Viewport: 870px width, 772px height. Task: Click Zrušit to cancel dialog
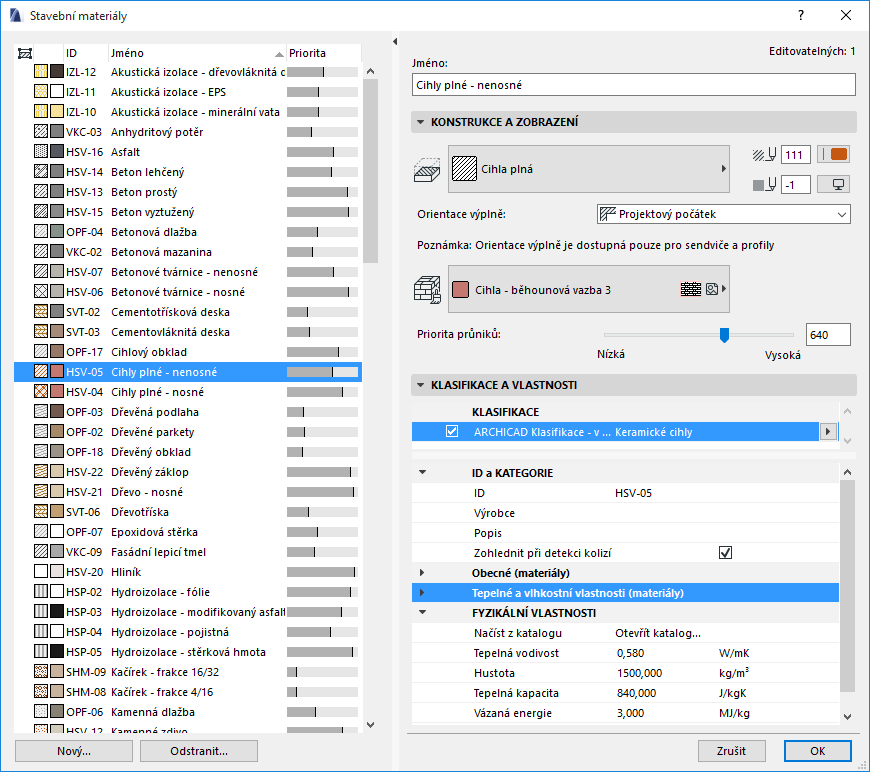[x=731, y=751]
